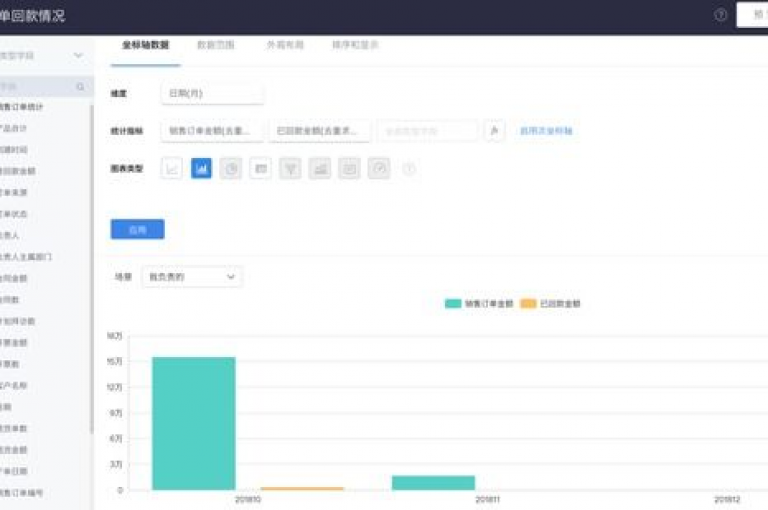Select 合同金额 in the field list
The height and width of the screenshot is (510, 768).
pyautogui.click(x=14, y=278)
